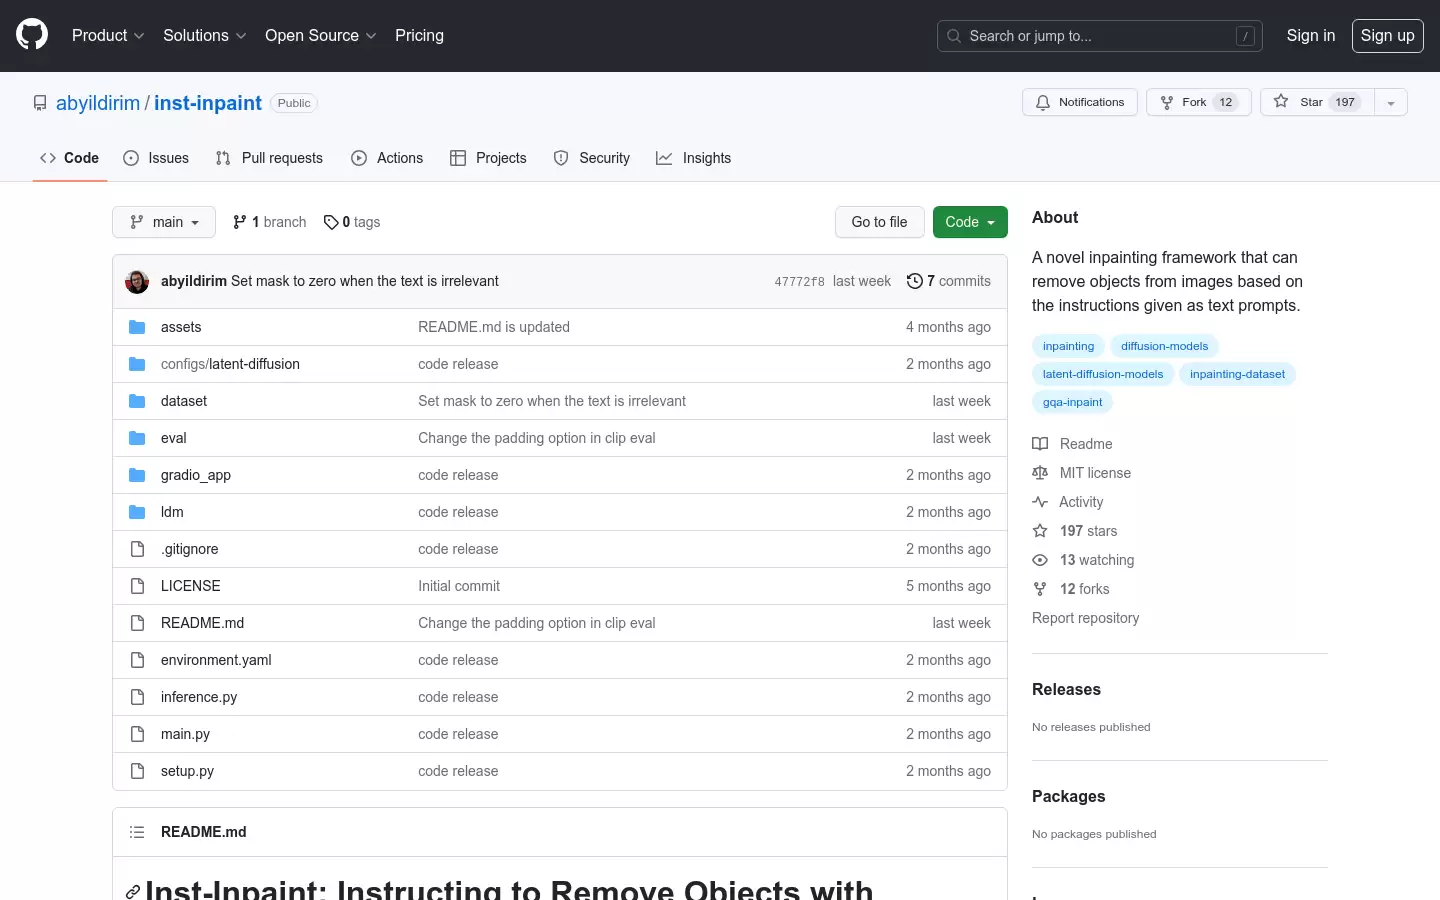Click the branch icon next to 1 branch
This screenshot has width=1440, height=900.
point(240,222)
